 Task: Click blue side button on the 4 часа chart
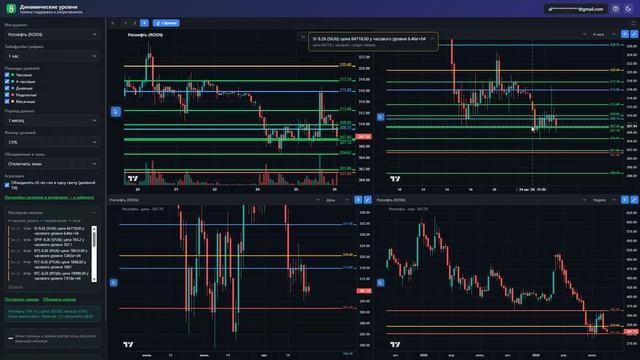click(380, 117)
